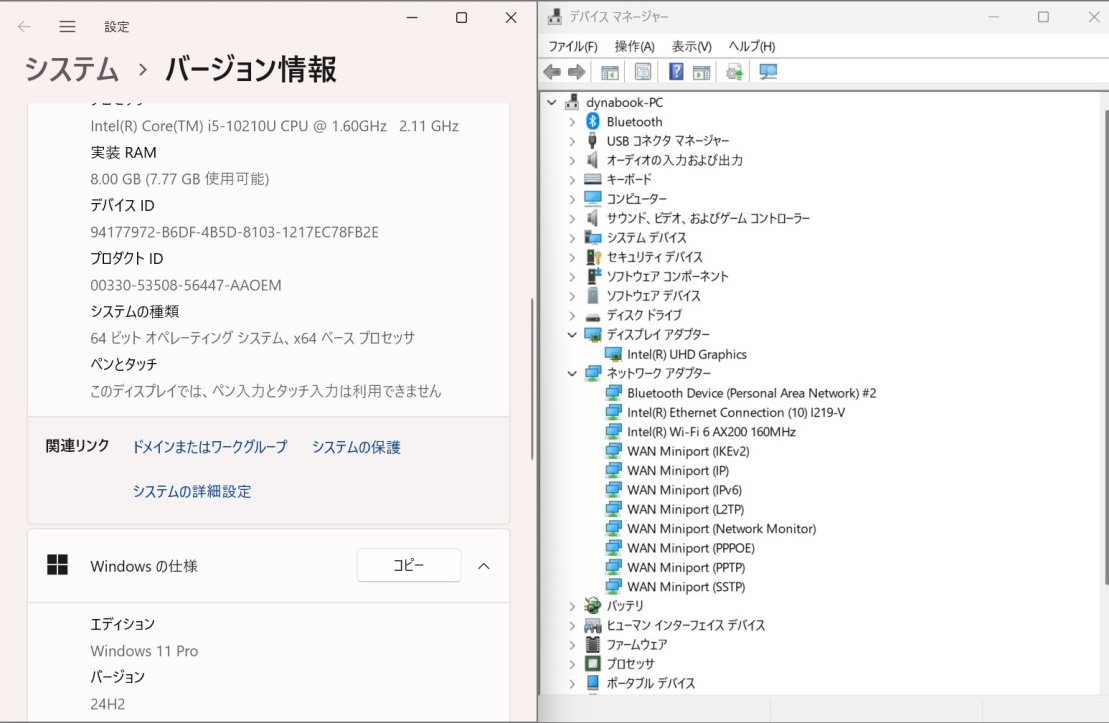
Task: Open the 表示(V) menu
Action: tap(691, 46)
